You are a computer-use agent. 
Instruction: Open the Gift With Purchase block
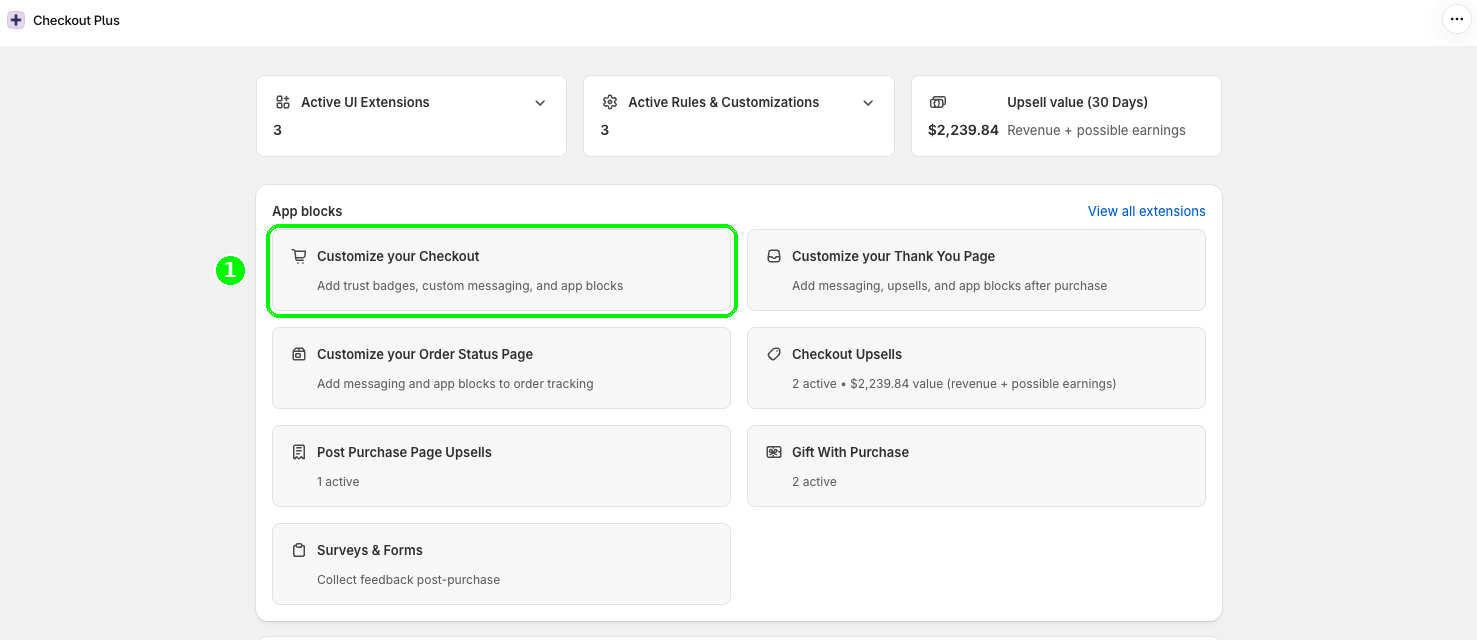pyautogui.click(x=976, y=466)
